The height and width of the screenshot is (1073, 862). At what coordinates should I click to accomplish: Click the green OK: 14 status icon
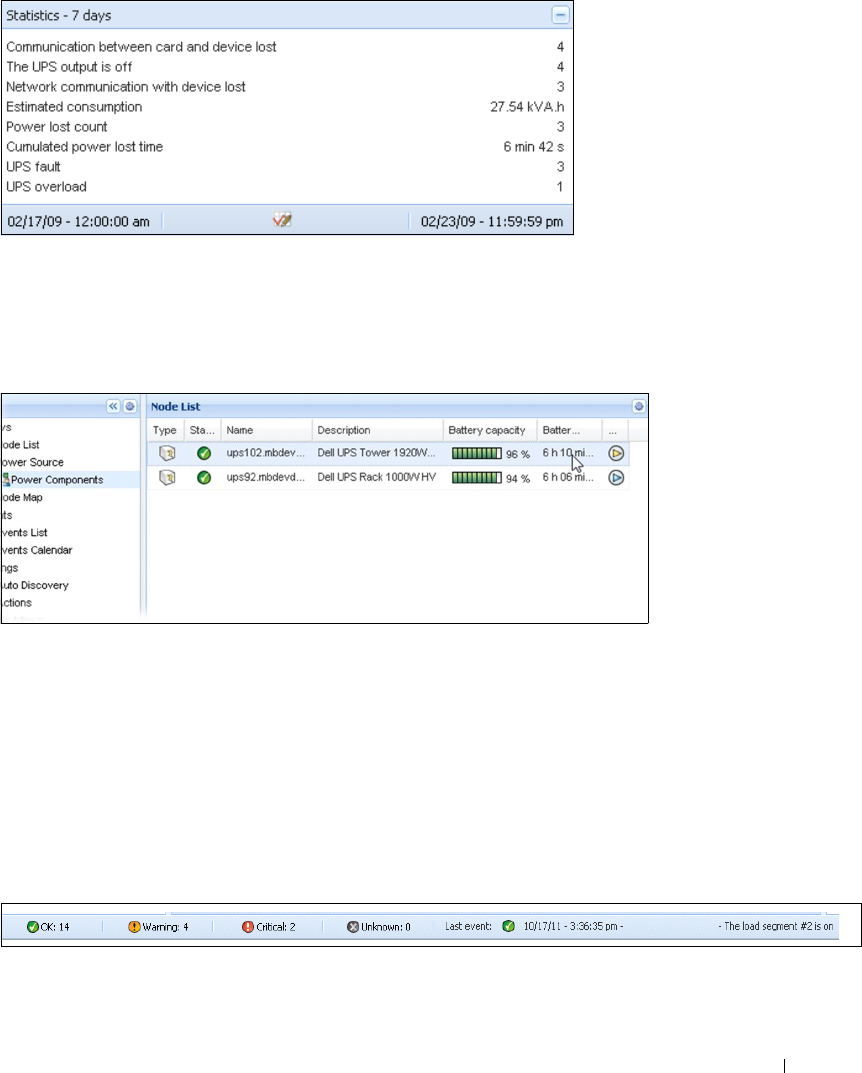[32, 927]
